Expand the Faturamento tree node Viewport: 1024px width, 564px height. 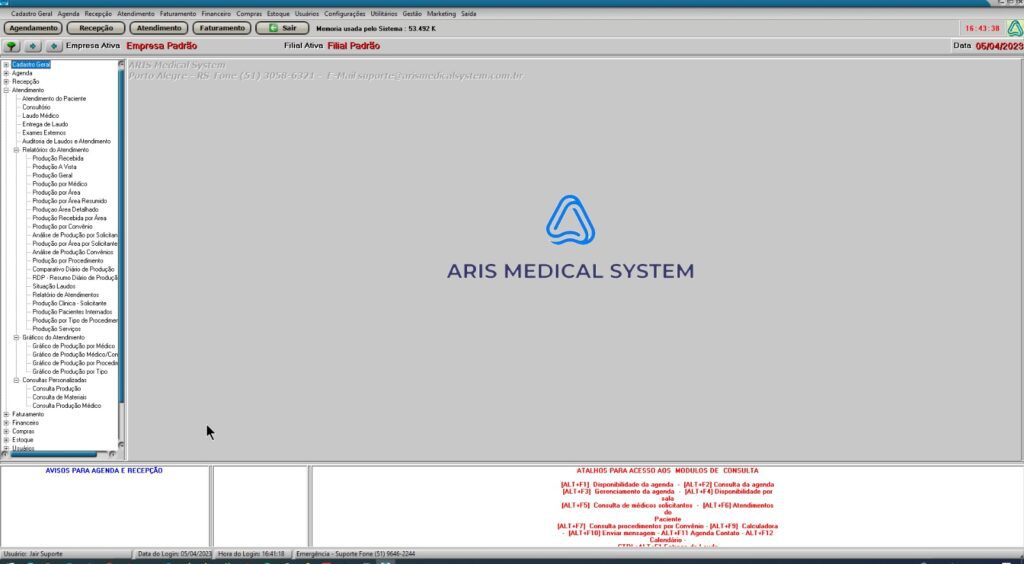6,414
